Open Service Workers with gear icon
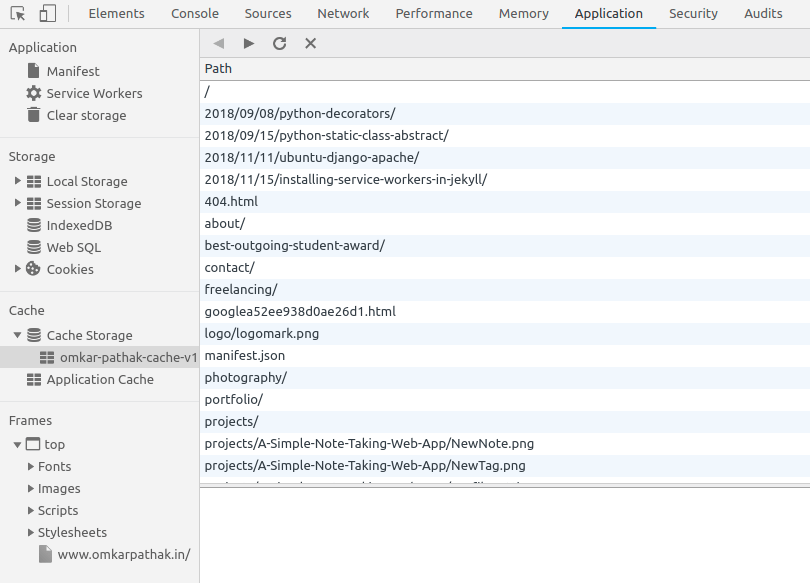The width and height of the screenshot is (810, 583). 94,93
